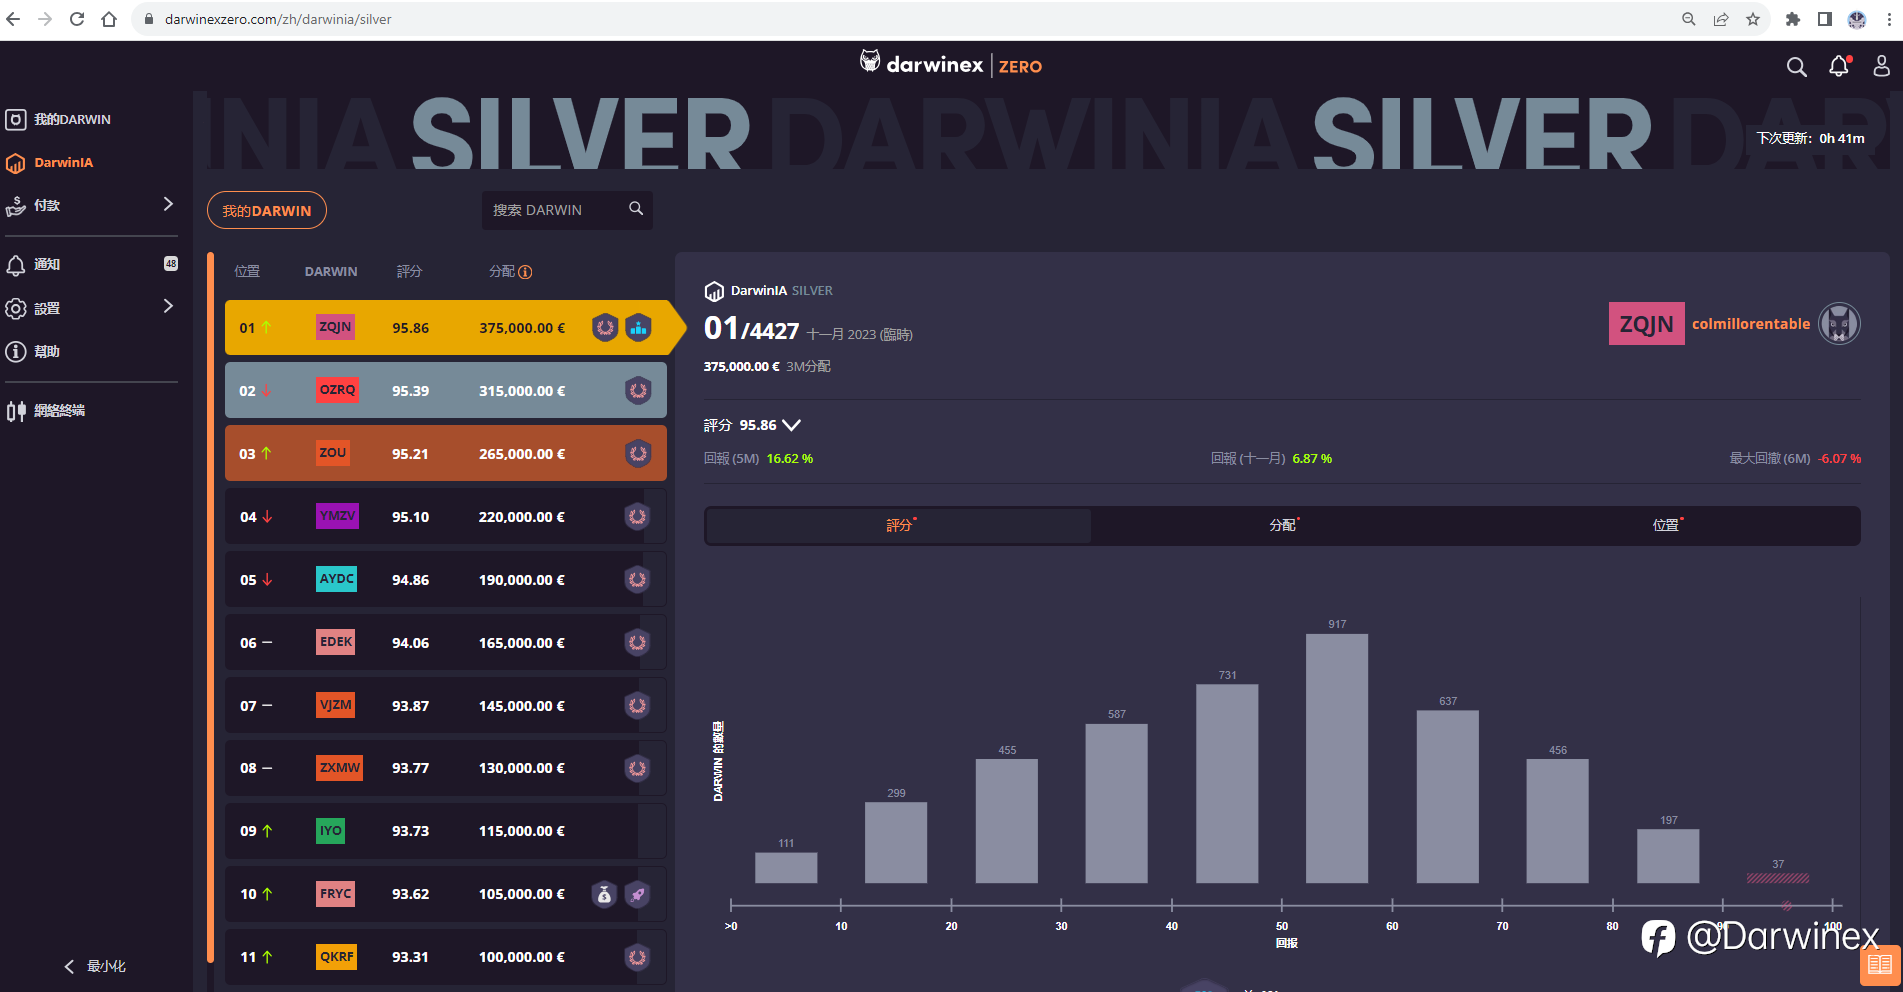Click EDEK row laurel badge
1903x992 pixels.
pyautogui.click(x=638, y=643)
